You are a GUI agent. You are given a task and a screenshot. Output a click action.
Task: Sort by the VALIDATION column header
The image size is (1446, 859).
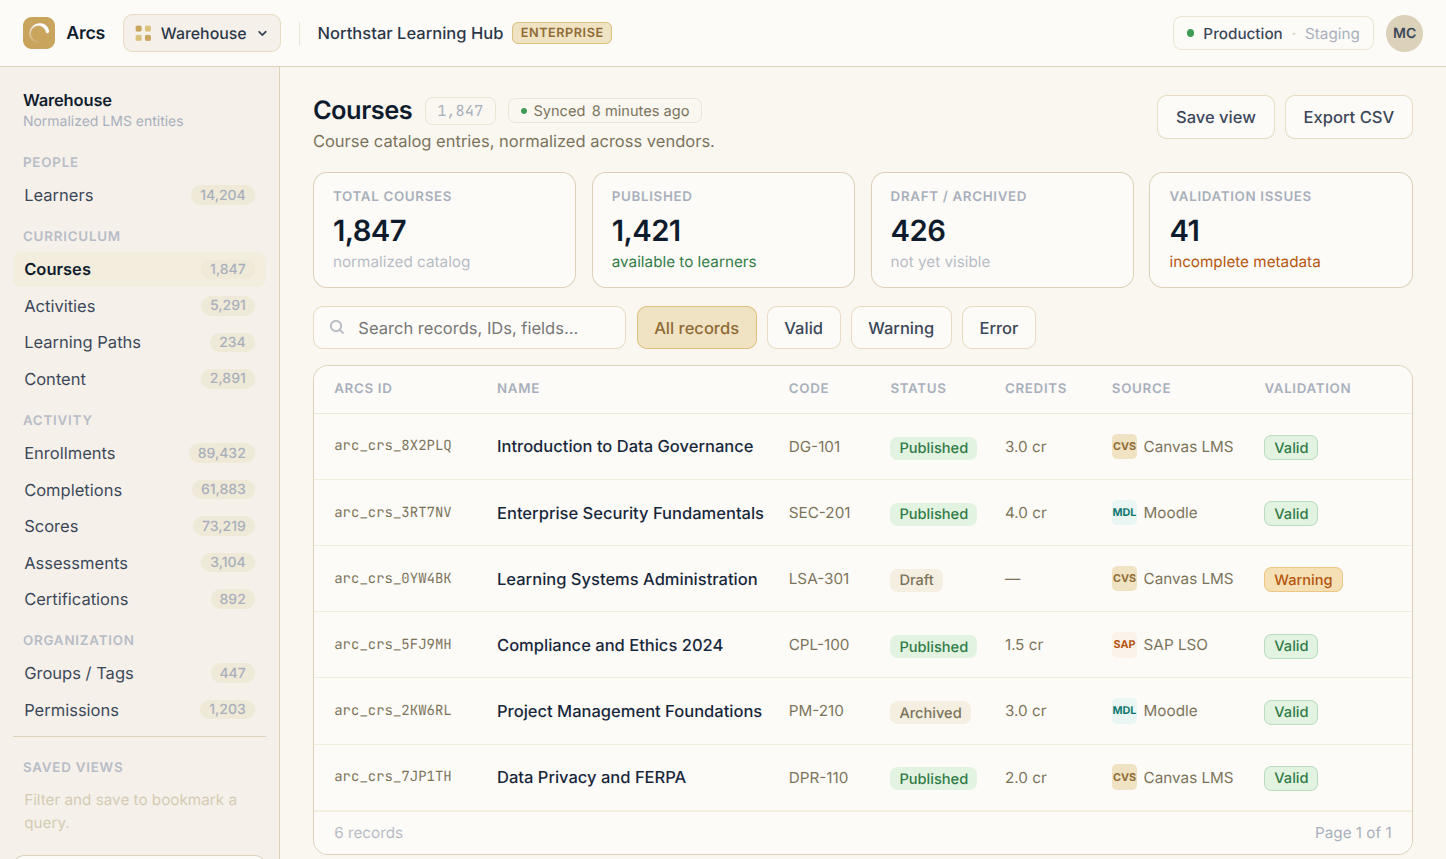coord(1307,388)
